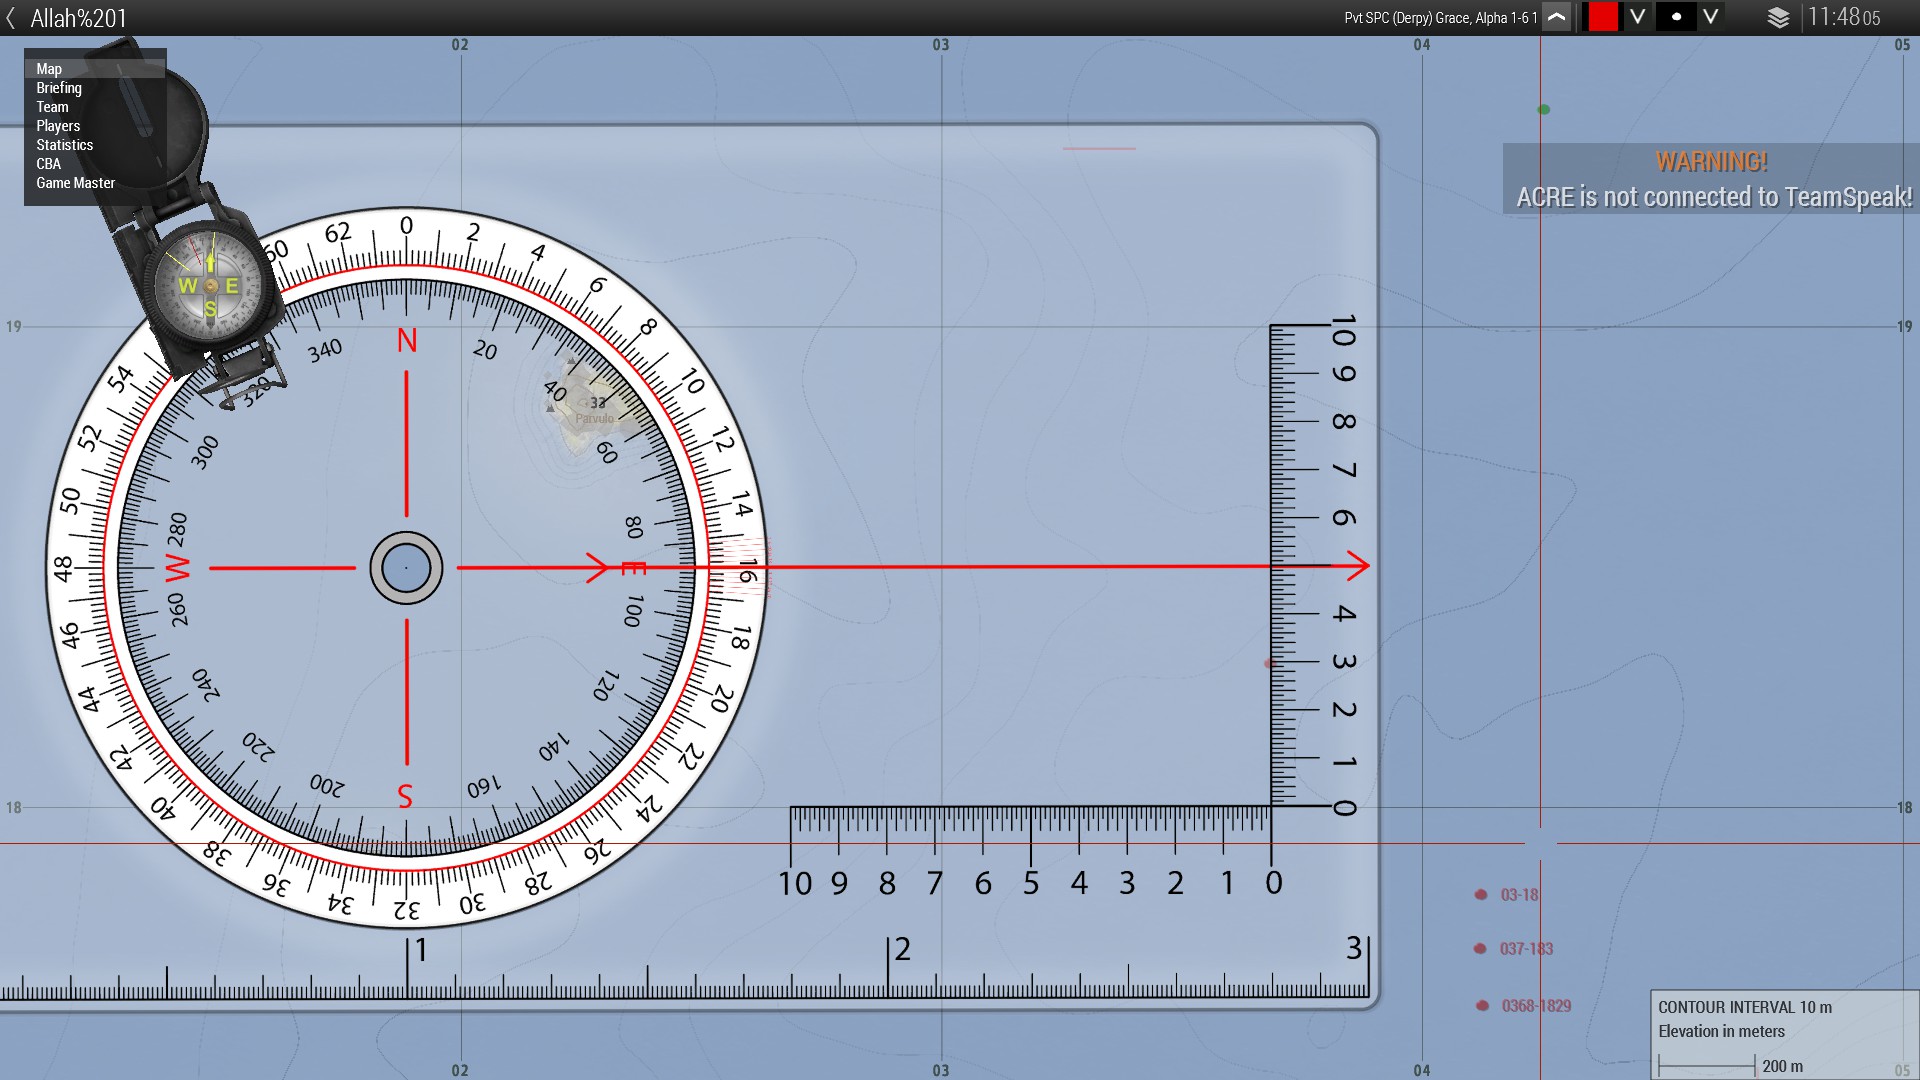Pick the red color swatch in top bar
This screenshot has height=1080, width=1920.
pyautogui.click(x=1603, y=17)
